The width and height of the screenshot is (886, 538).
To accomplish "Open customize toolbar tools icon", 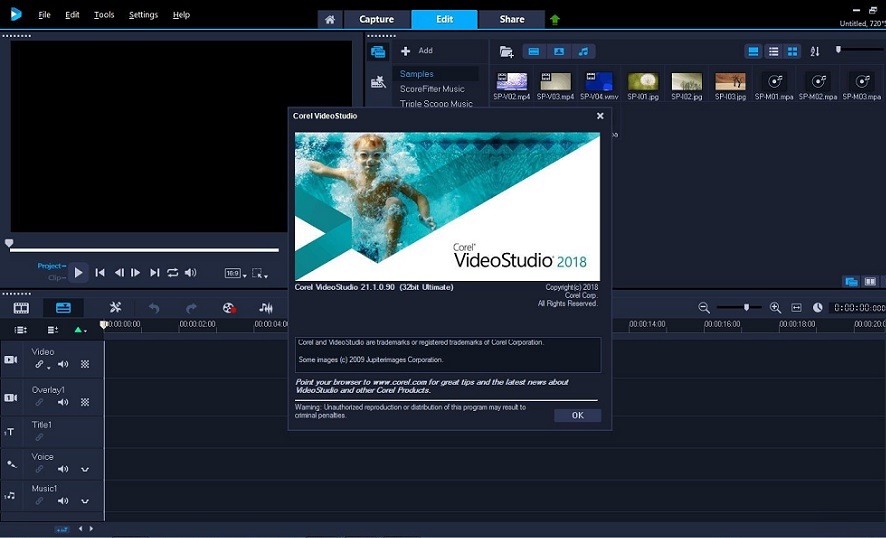I will (115, 307).
